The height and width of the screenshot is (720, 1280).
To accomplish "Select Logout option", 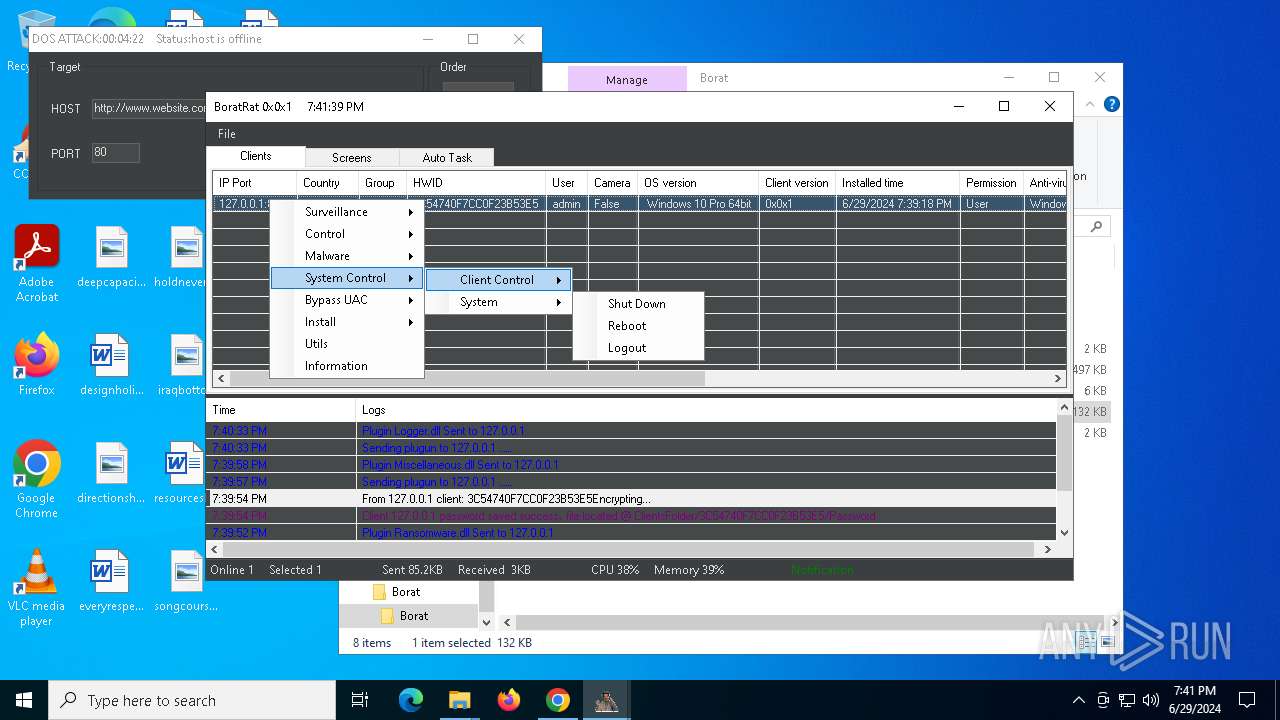I will (x=638, y=348).
